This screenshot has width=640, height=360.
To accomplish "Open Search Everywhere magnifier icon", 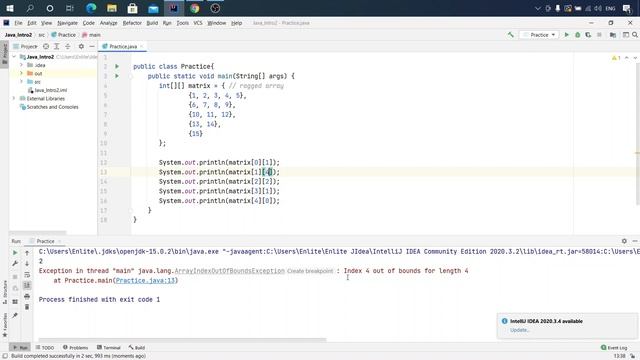I will click(x=635, y=35).
